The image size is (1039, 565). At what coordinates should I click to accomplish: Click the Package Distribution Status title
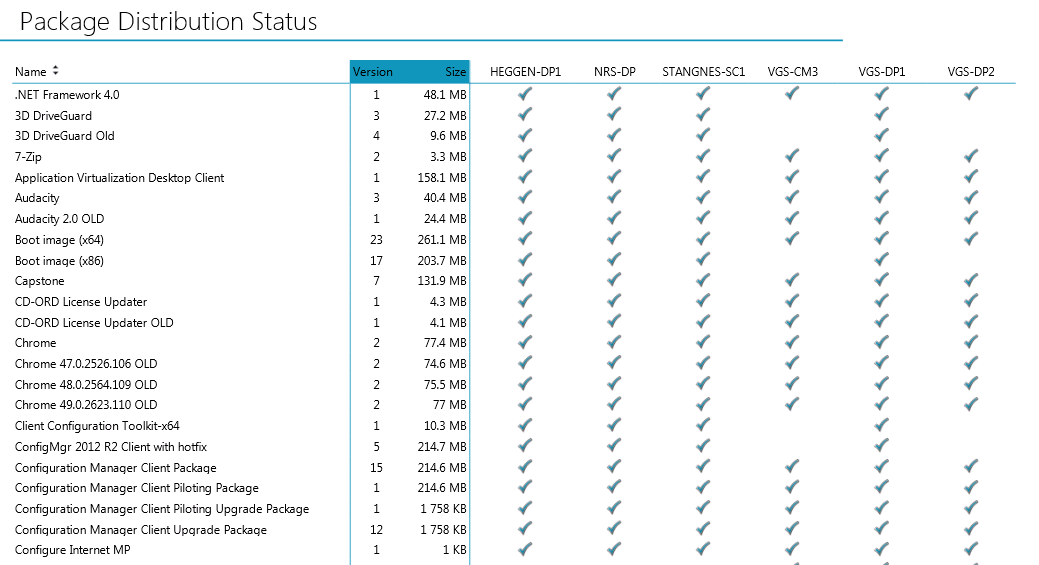coord(168,22)
